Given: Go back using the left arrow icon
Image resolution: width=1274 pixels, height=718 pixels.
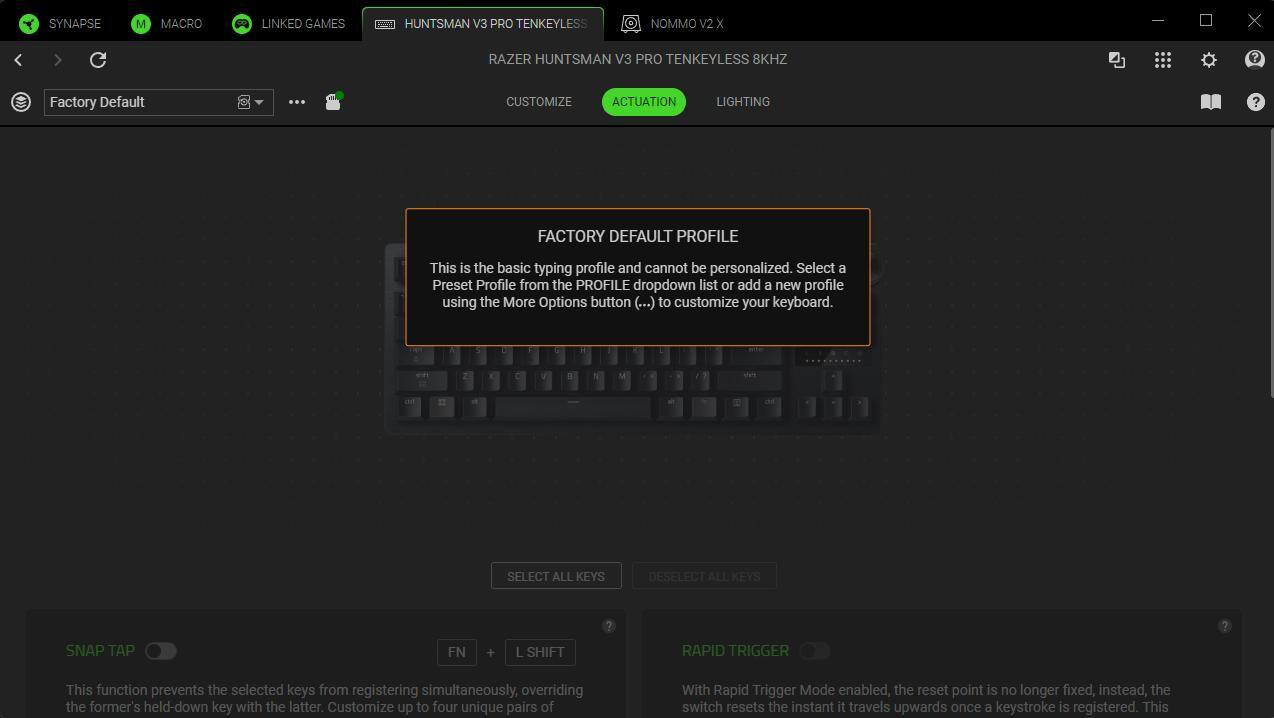Looking at the screenshot, I should pos(18,60).
